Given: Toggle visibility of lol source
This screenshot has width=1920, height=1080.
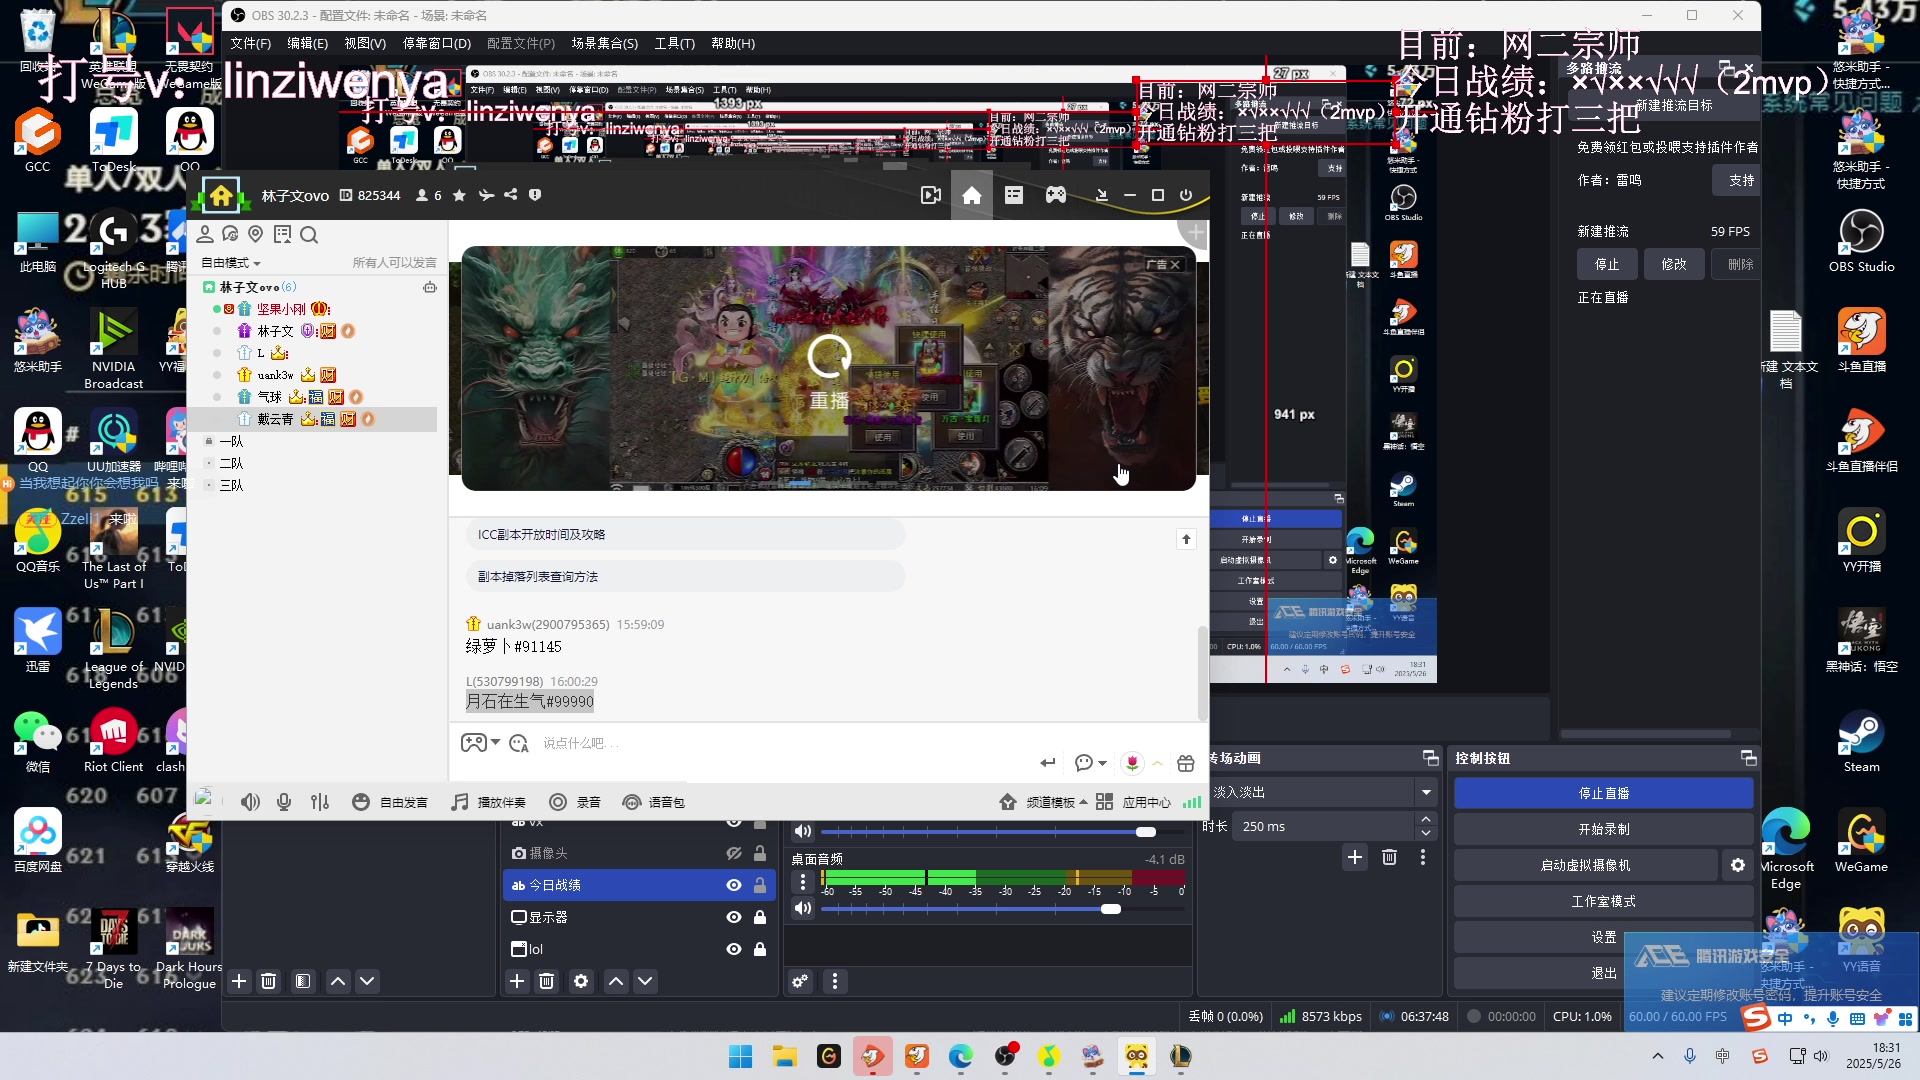Looking at the screenshot, I should tap(734, 949).
